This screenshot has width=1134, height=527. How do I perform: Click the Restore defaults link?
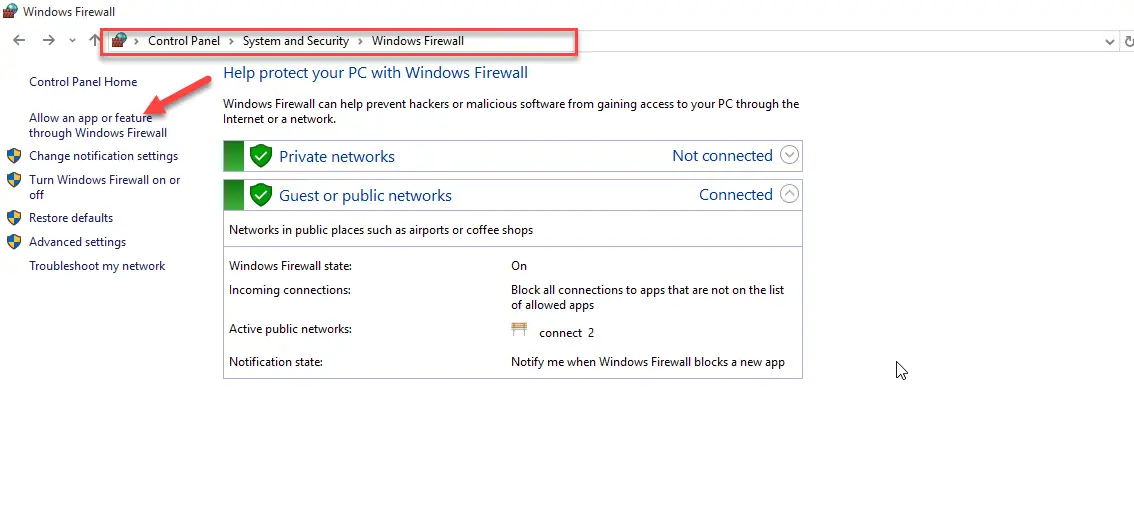pyautogui.click(x=71, y=218)
